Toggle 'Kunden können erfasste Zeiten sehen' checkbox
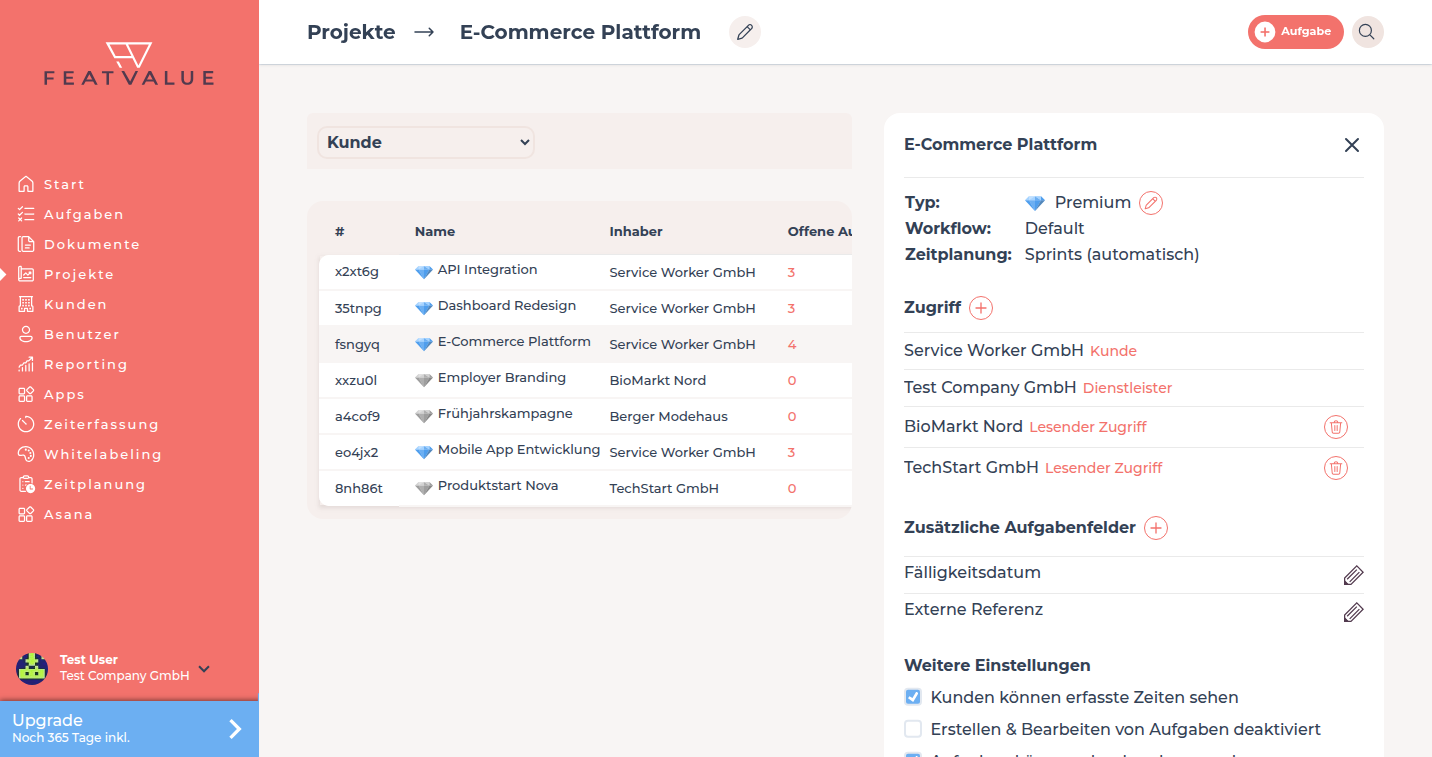 coord(913,697)
